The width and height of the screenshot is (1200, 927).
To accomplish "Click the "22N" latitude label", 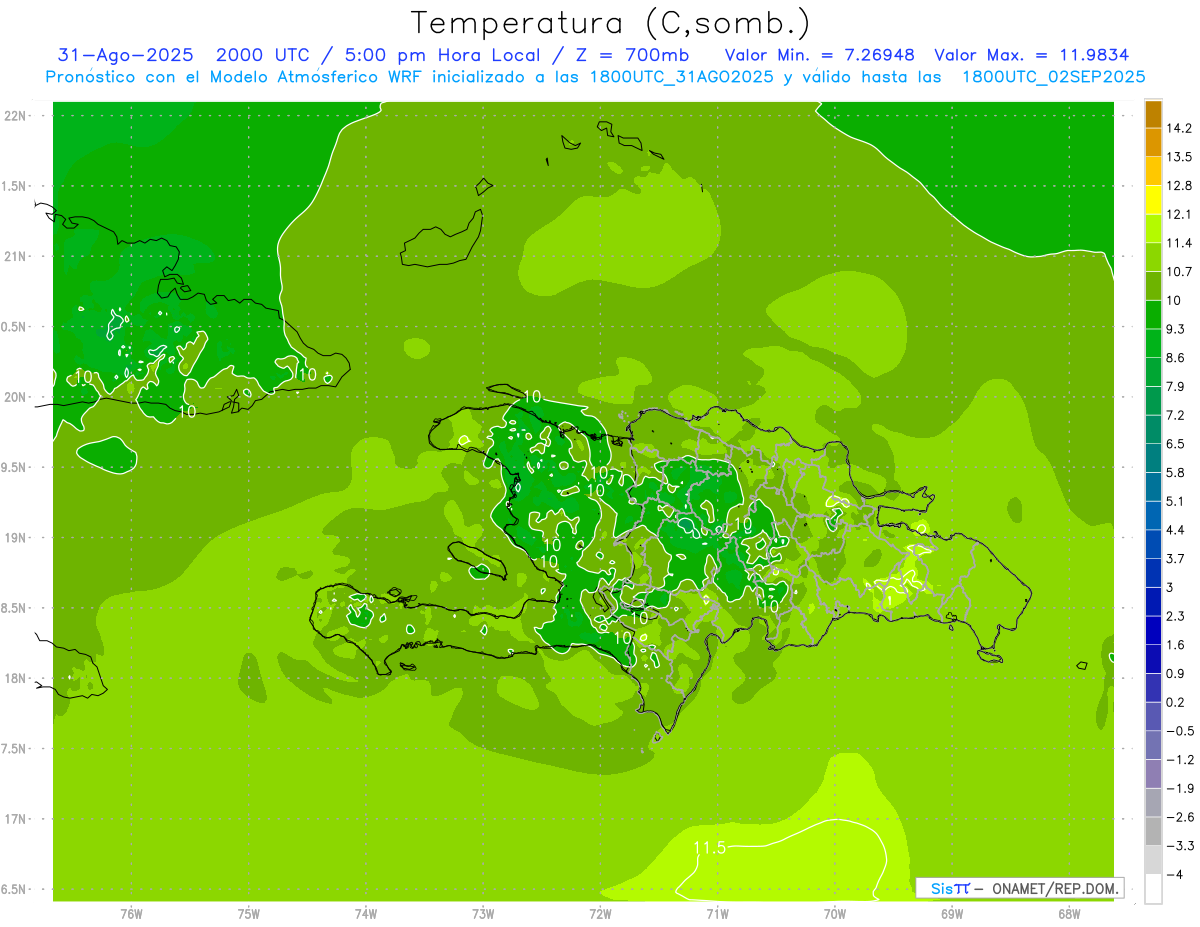I will click(x=17, y=116).
